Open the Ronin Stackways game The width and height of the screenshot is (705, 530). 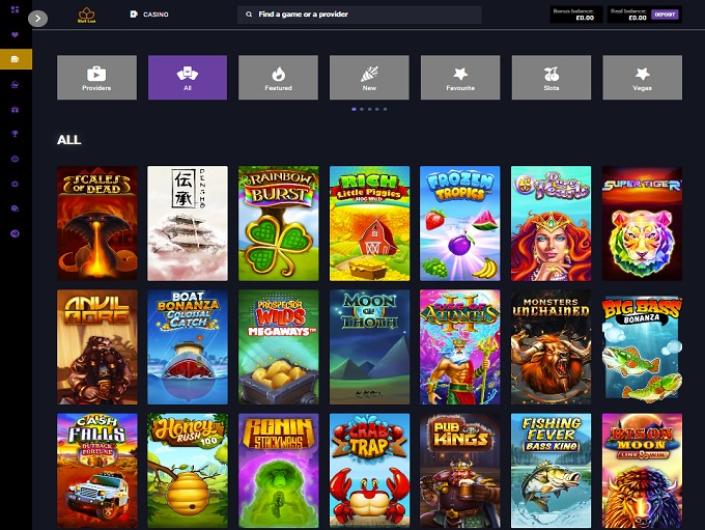pyautogui.click(x=278, y=471)
